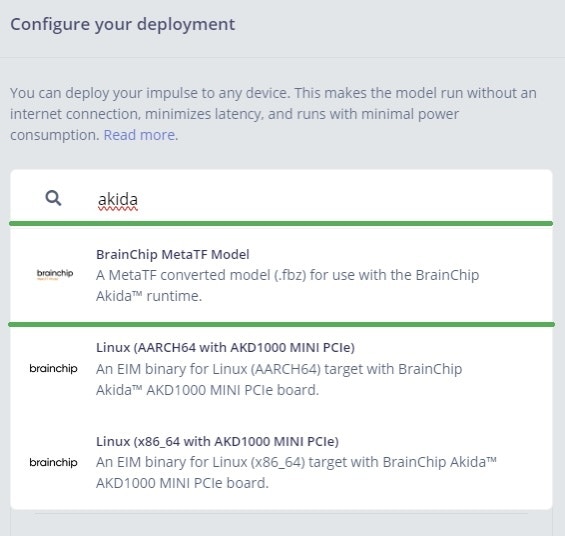This screenshot has height=536, width=565.
Task: Click the BrainChip MetaTF logo icon
Action: (55, 274)
